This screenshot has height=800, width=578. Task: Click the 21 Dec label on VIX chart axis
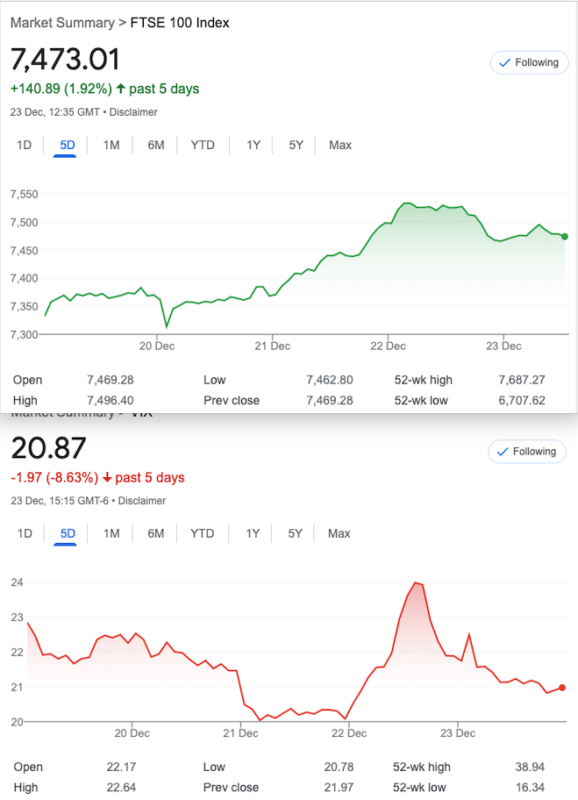[x=240, y=733]
